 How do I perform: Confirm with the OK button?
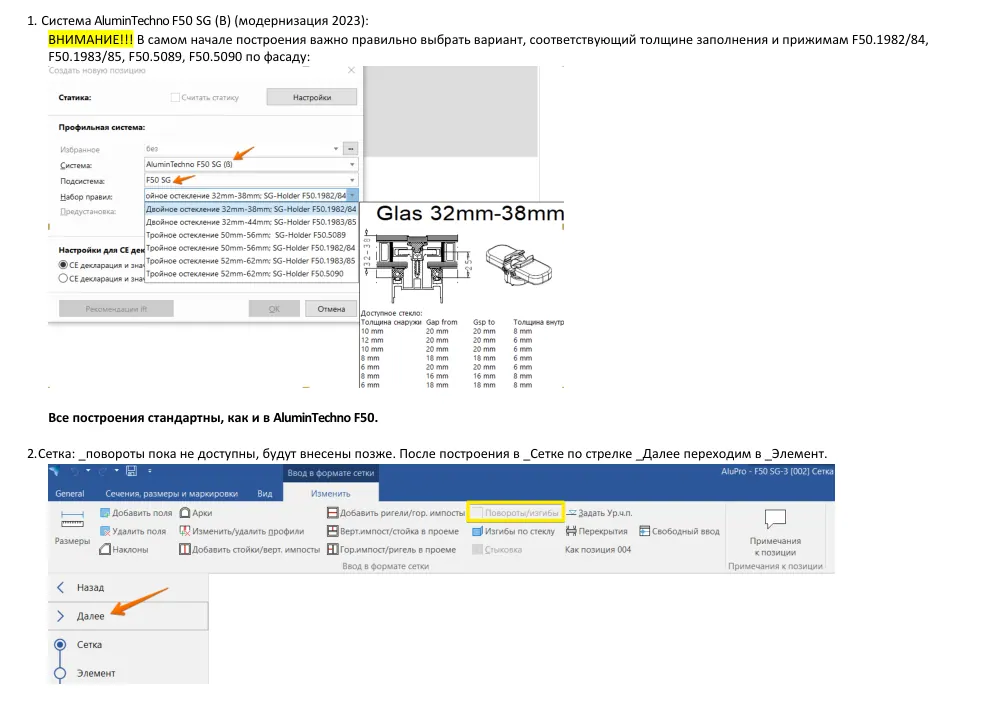274,309
